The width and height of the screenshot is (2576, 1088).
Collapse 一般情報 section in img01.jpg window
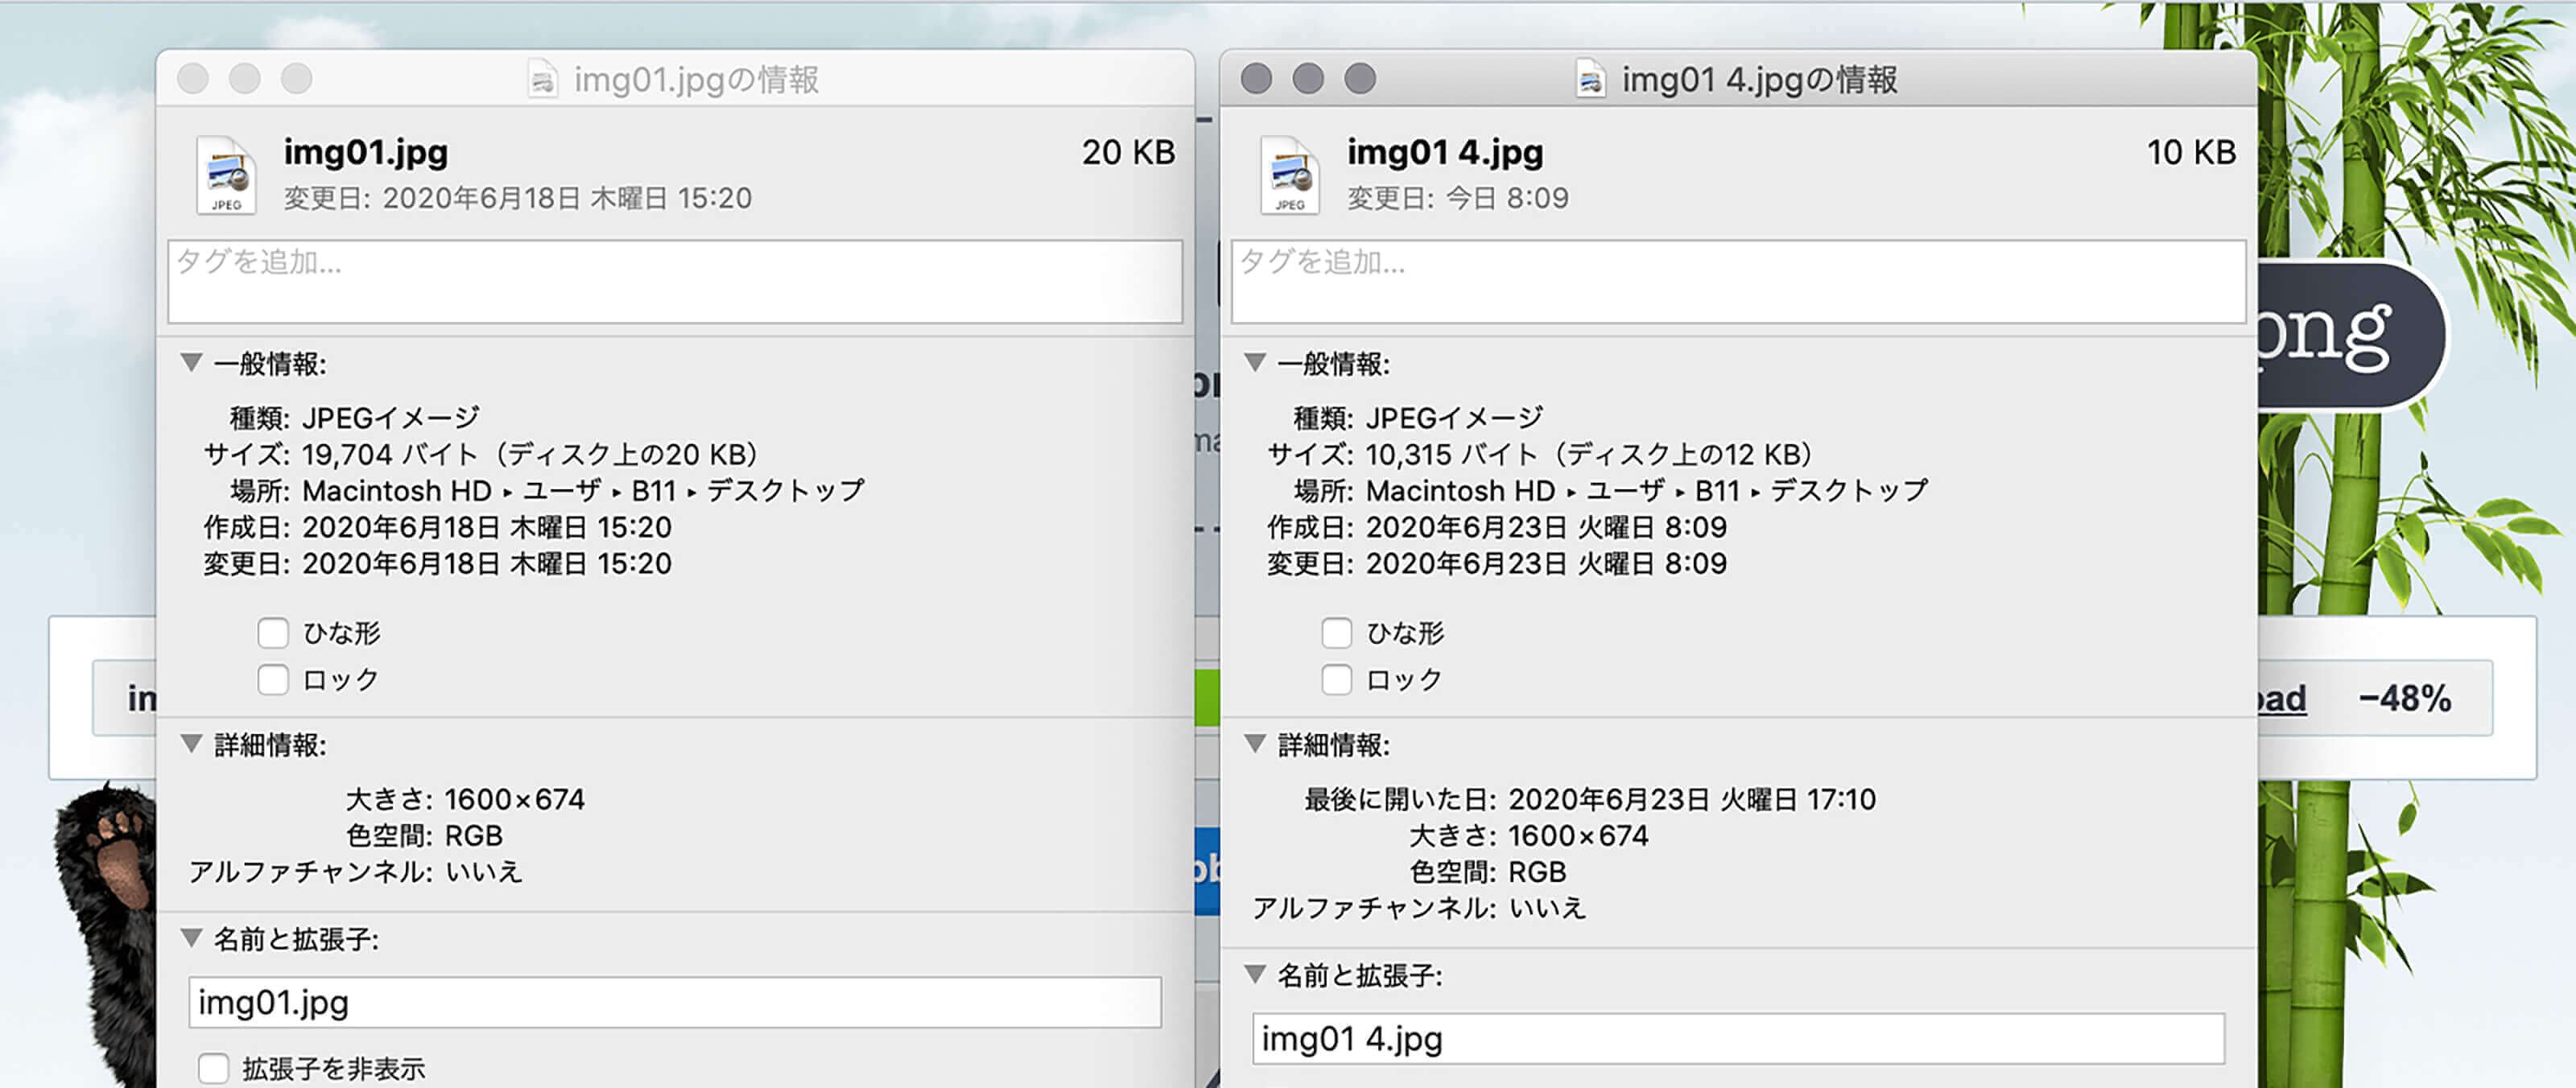(x=192, y=362)
